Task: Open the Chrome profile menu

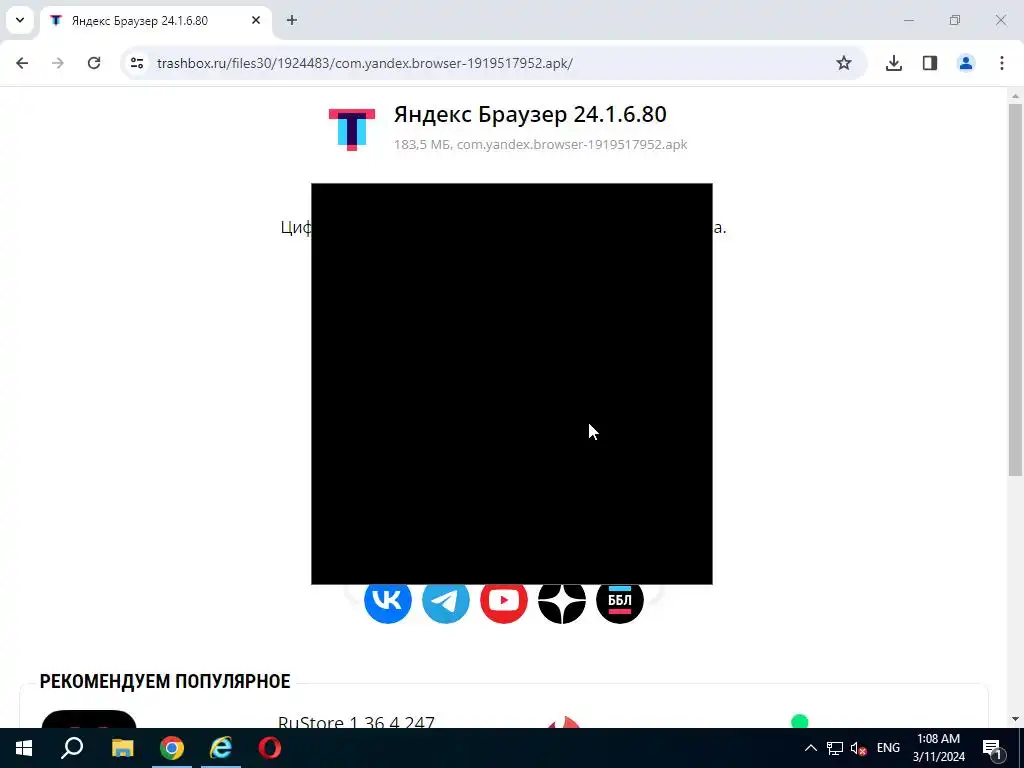Action: (x=966, y=63)
